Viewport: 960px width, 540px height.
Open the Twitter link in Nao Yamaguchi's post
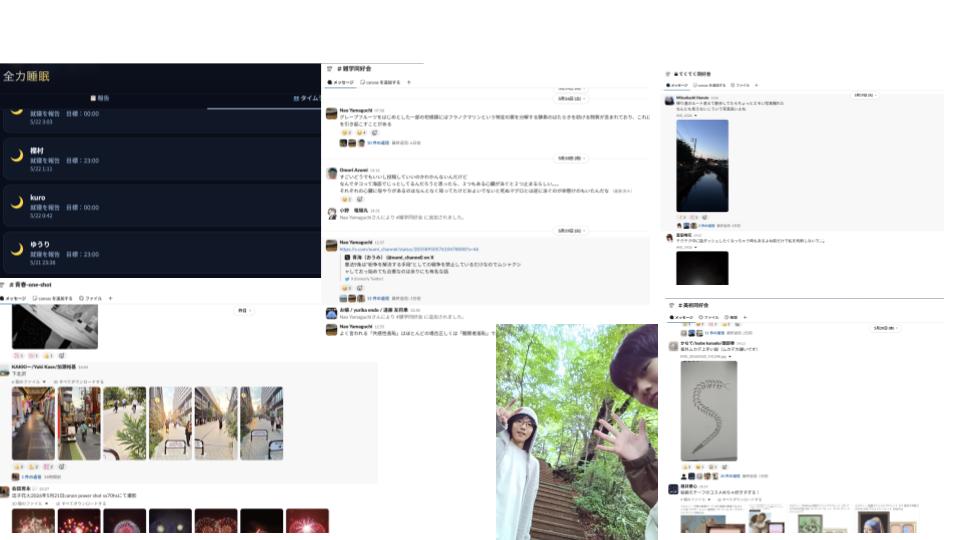tap(409, 249)
